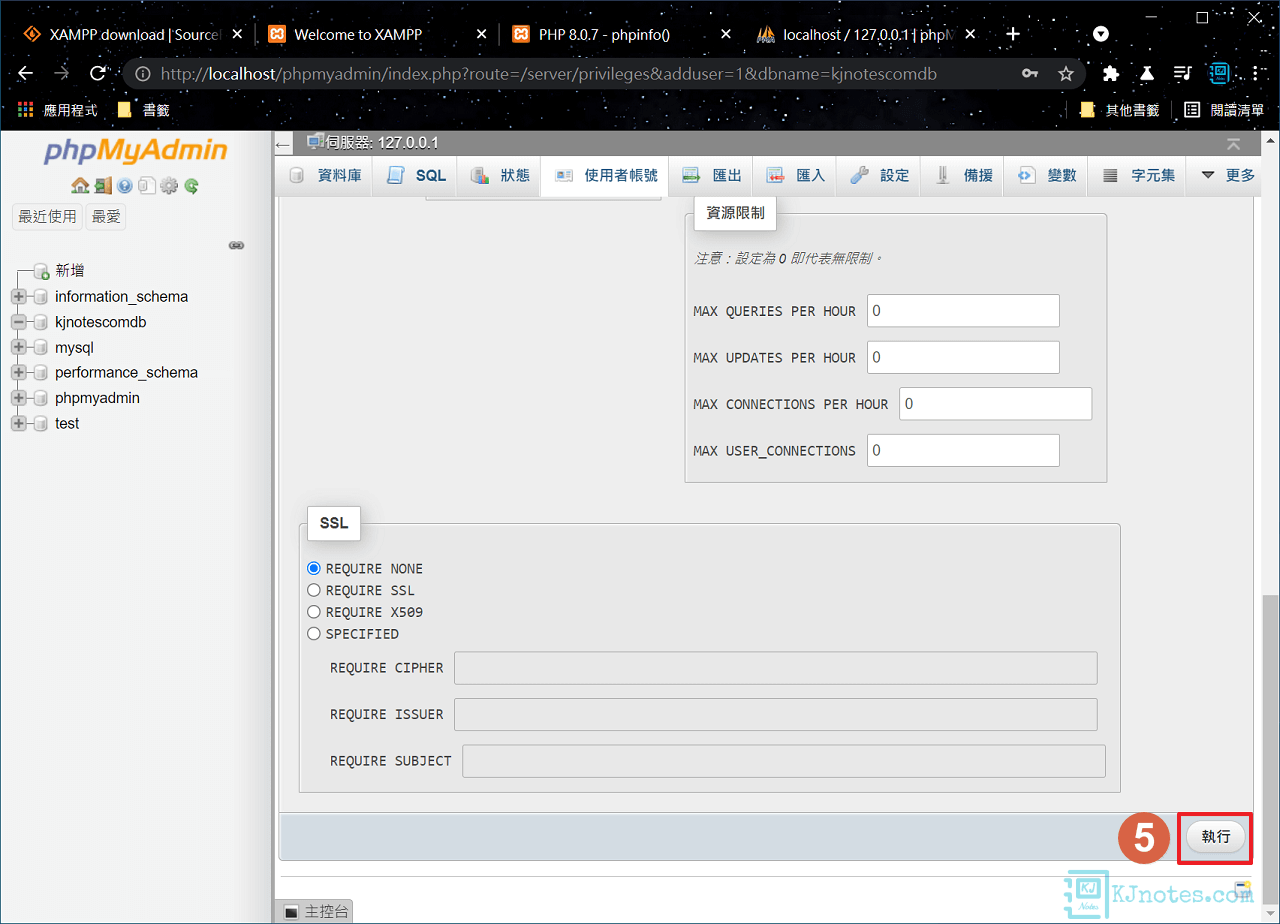Click the saved password key icon
The image size is (1280, 924).
tap(1030, 74)
